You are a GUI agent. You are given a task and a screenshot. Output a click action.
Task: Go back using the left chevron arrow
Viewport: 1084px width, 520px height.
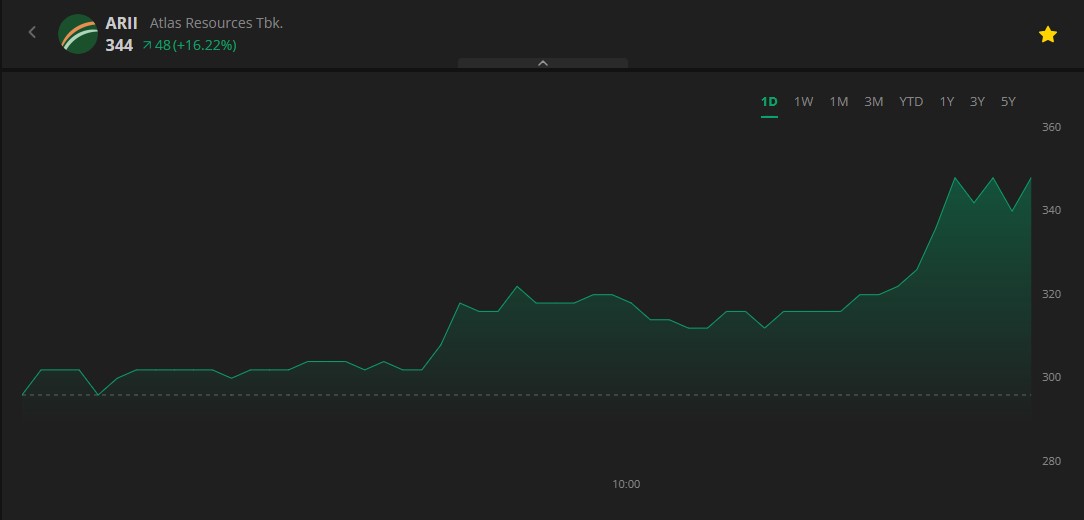[x=32, y=32]
